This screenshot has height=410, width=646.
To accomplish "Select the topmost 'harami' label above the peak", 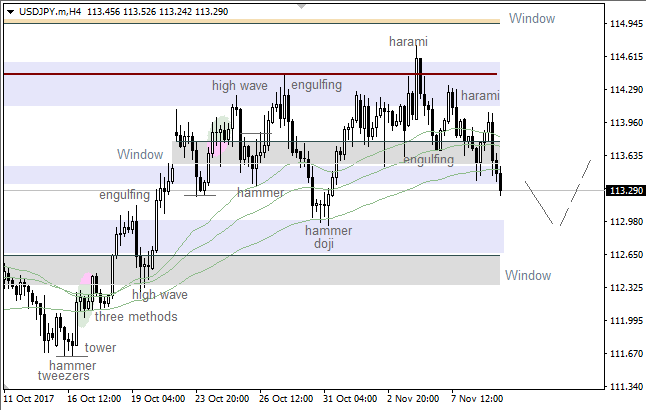I will [x=408, y=42].
